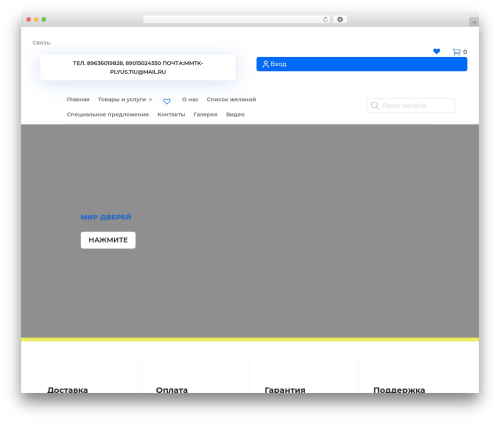Minimize the window with yellow button
The height and width of the screenshot is (423, 500).
(x=36, y=19)
